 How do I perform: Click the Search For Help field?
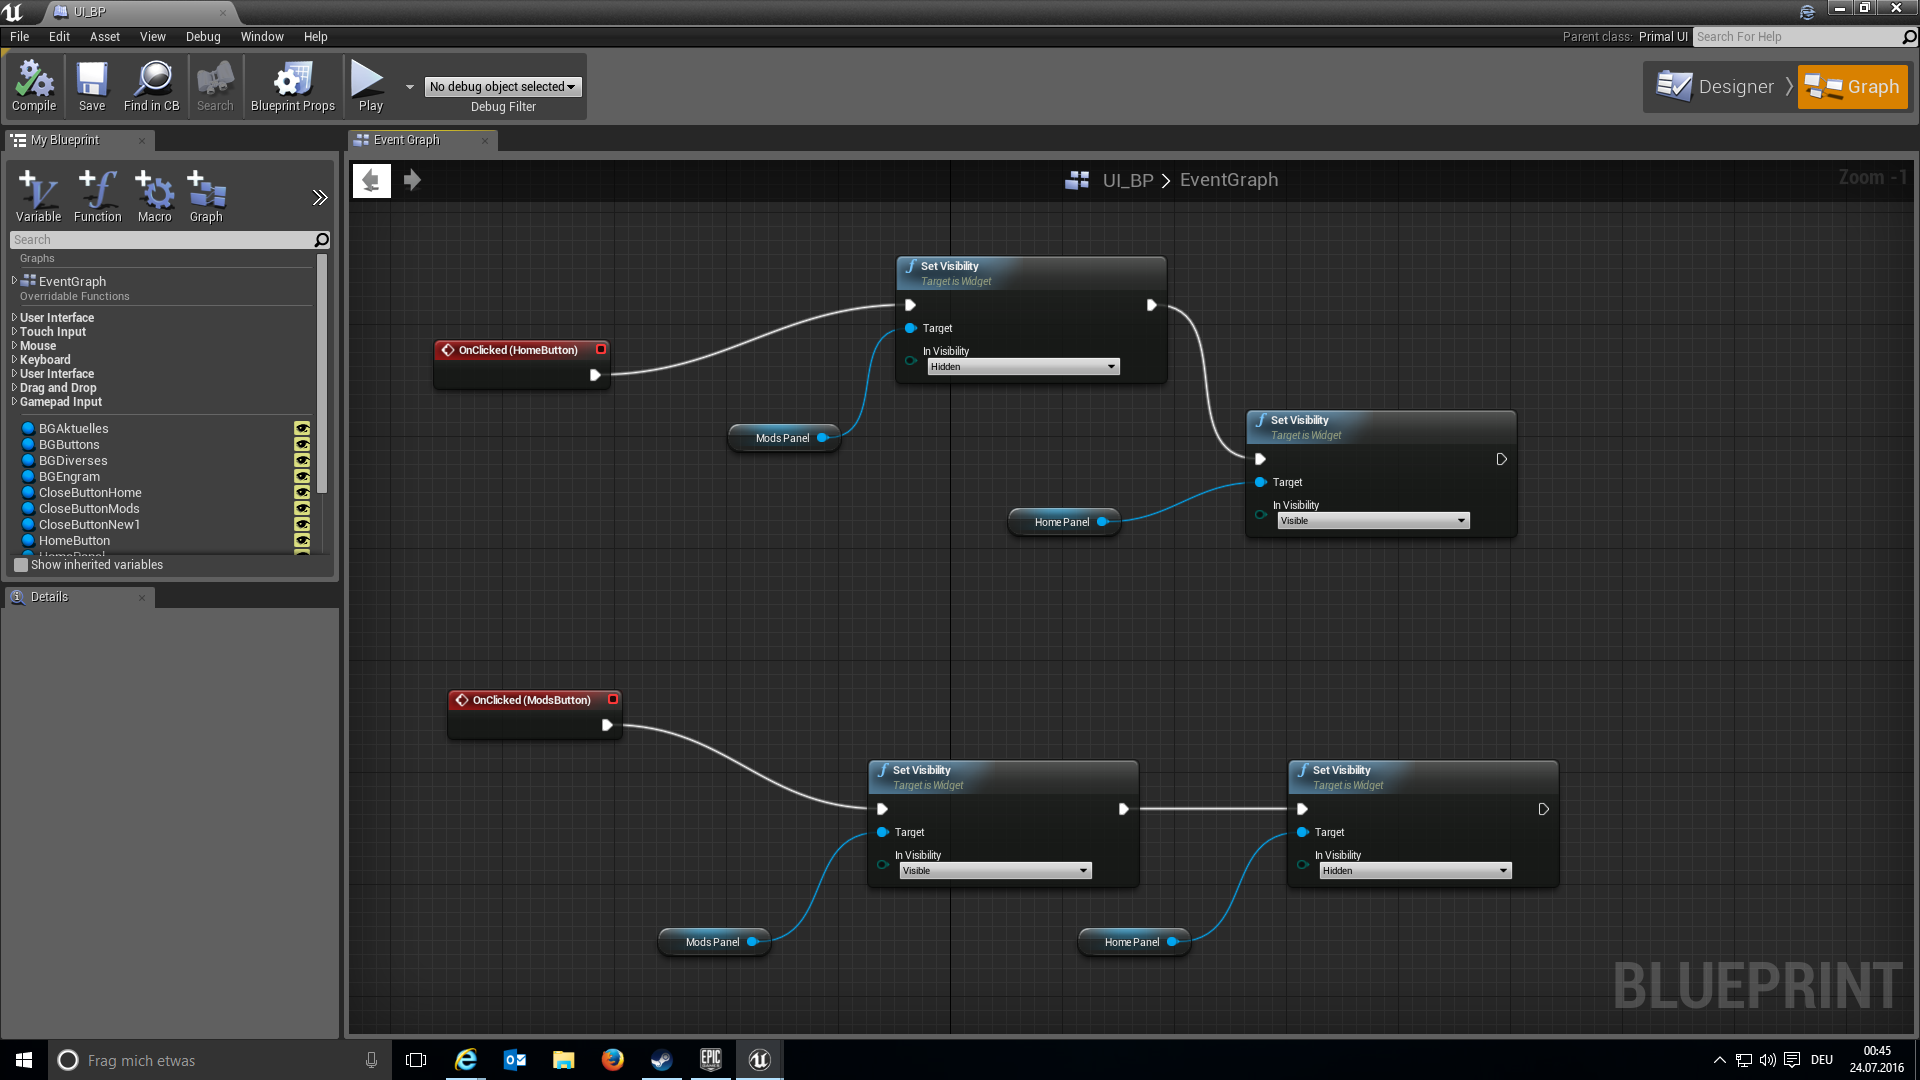1798,37
